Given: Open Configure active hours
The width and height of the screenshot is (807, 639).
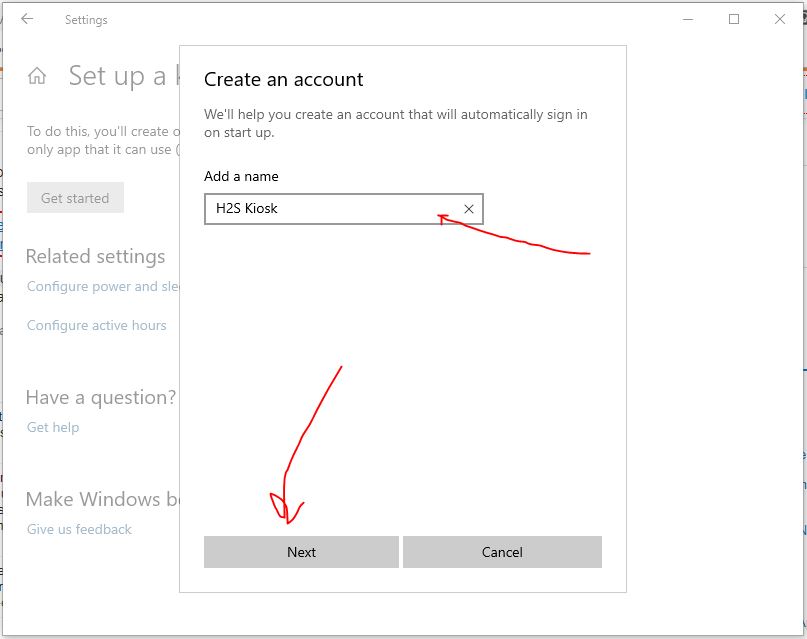Looking at the screenshot, I should coord(95,325).
